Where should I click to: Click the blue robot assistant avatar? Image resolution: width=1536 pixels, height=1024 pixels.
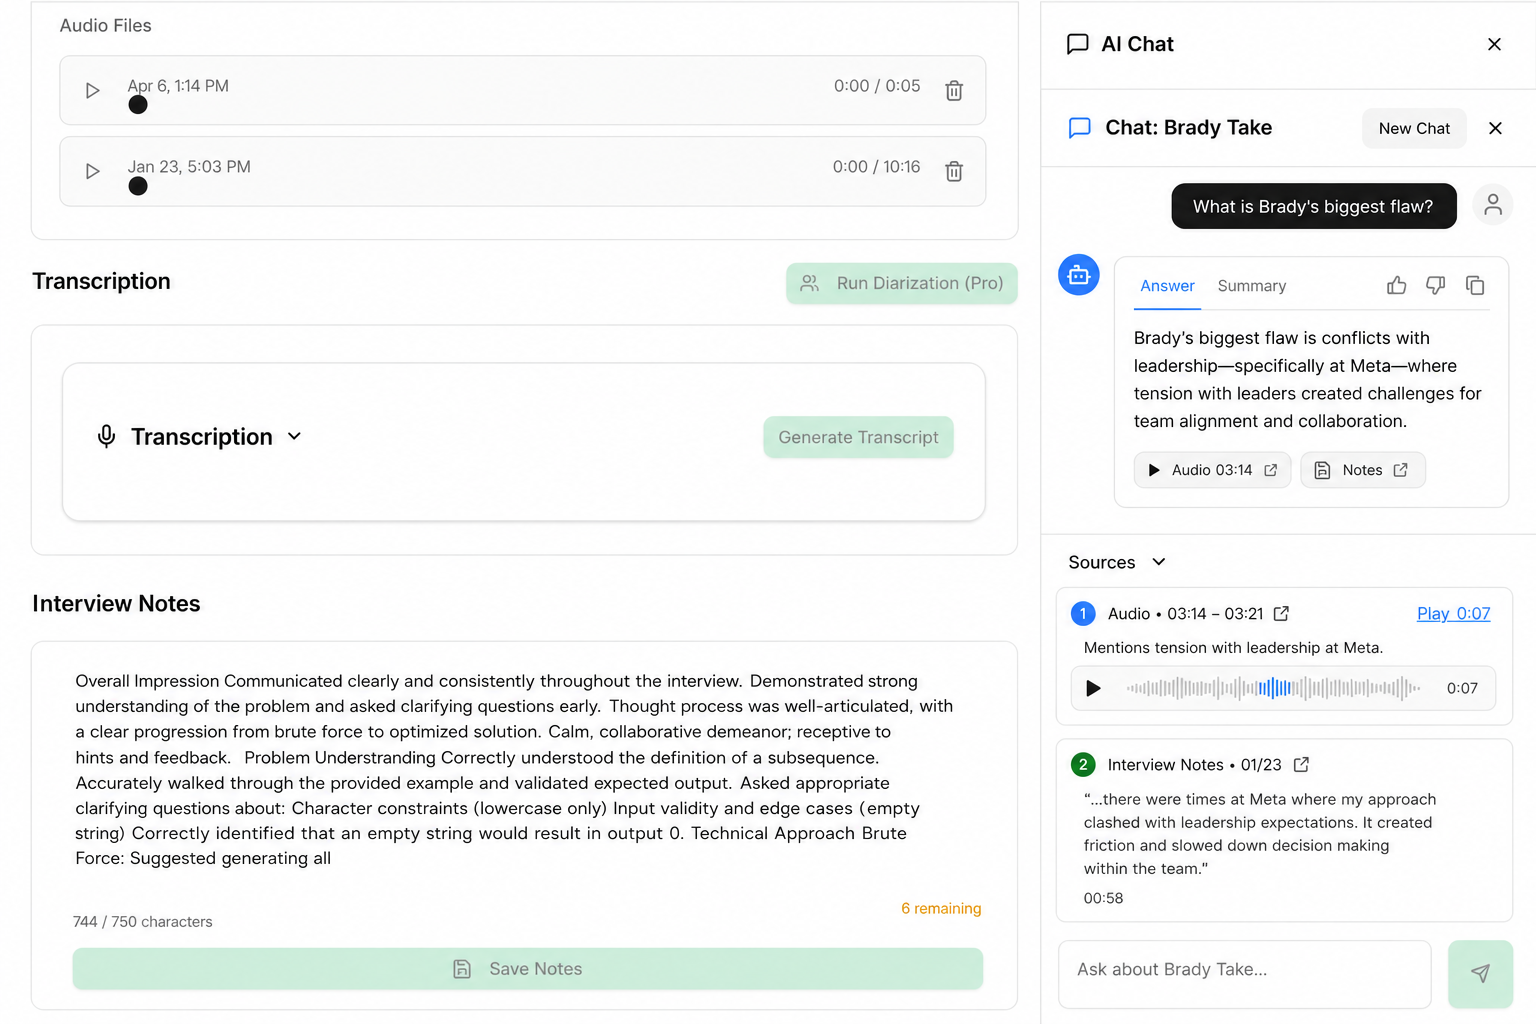(1079, 275)
